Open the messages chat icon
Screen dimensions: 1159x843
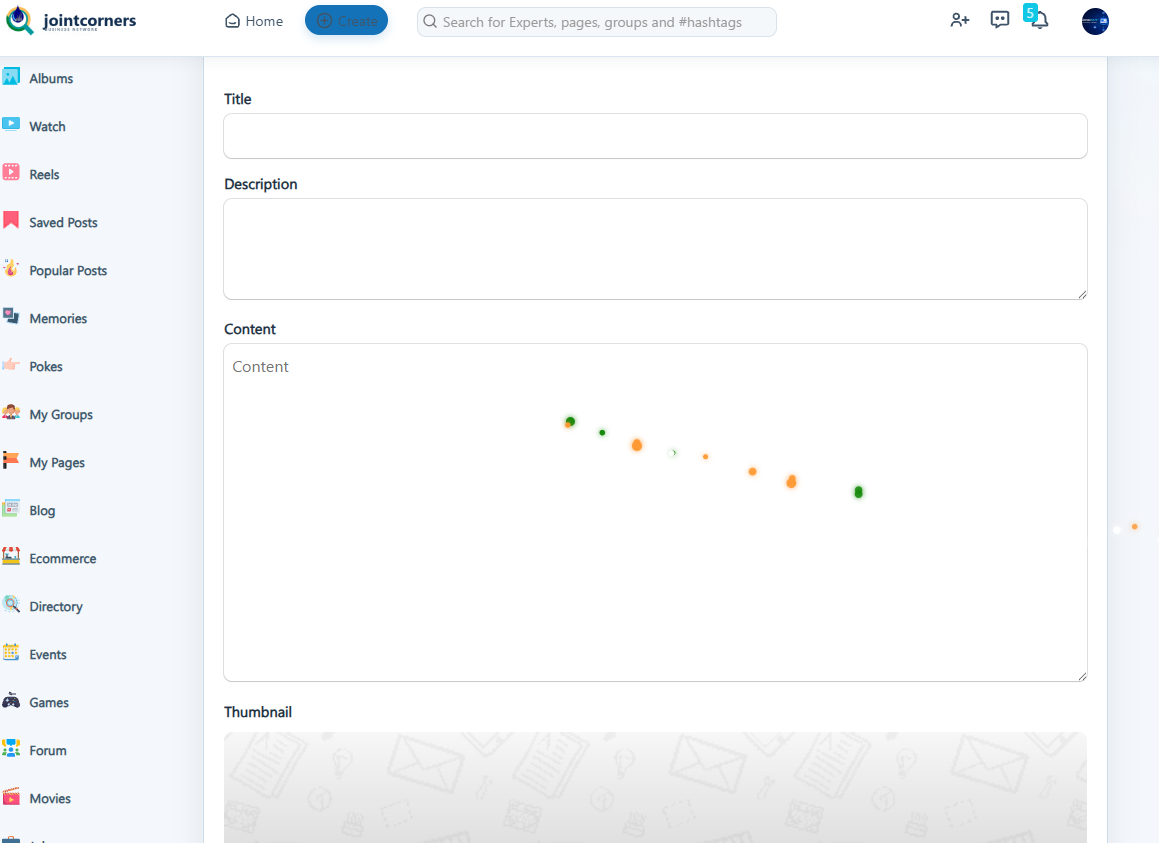(999, 20)
